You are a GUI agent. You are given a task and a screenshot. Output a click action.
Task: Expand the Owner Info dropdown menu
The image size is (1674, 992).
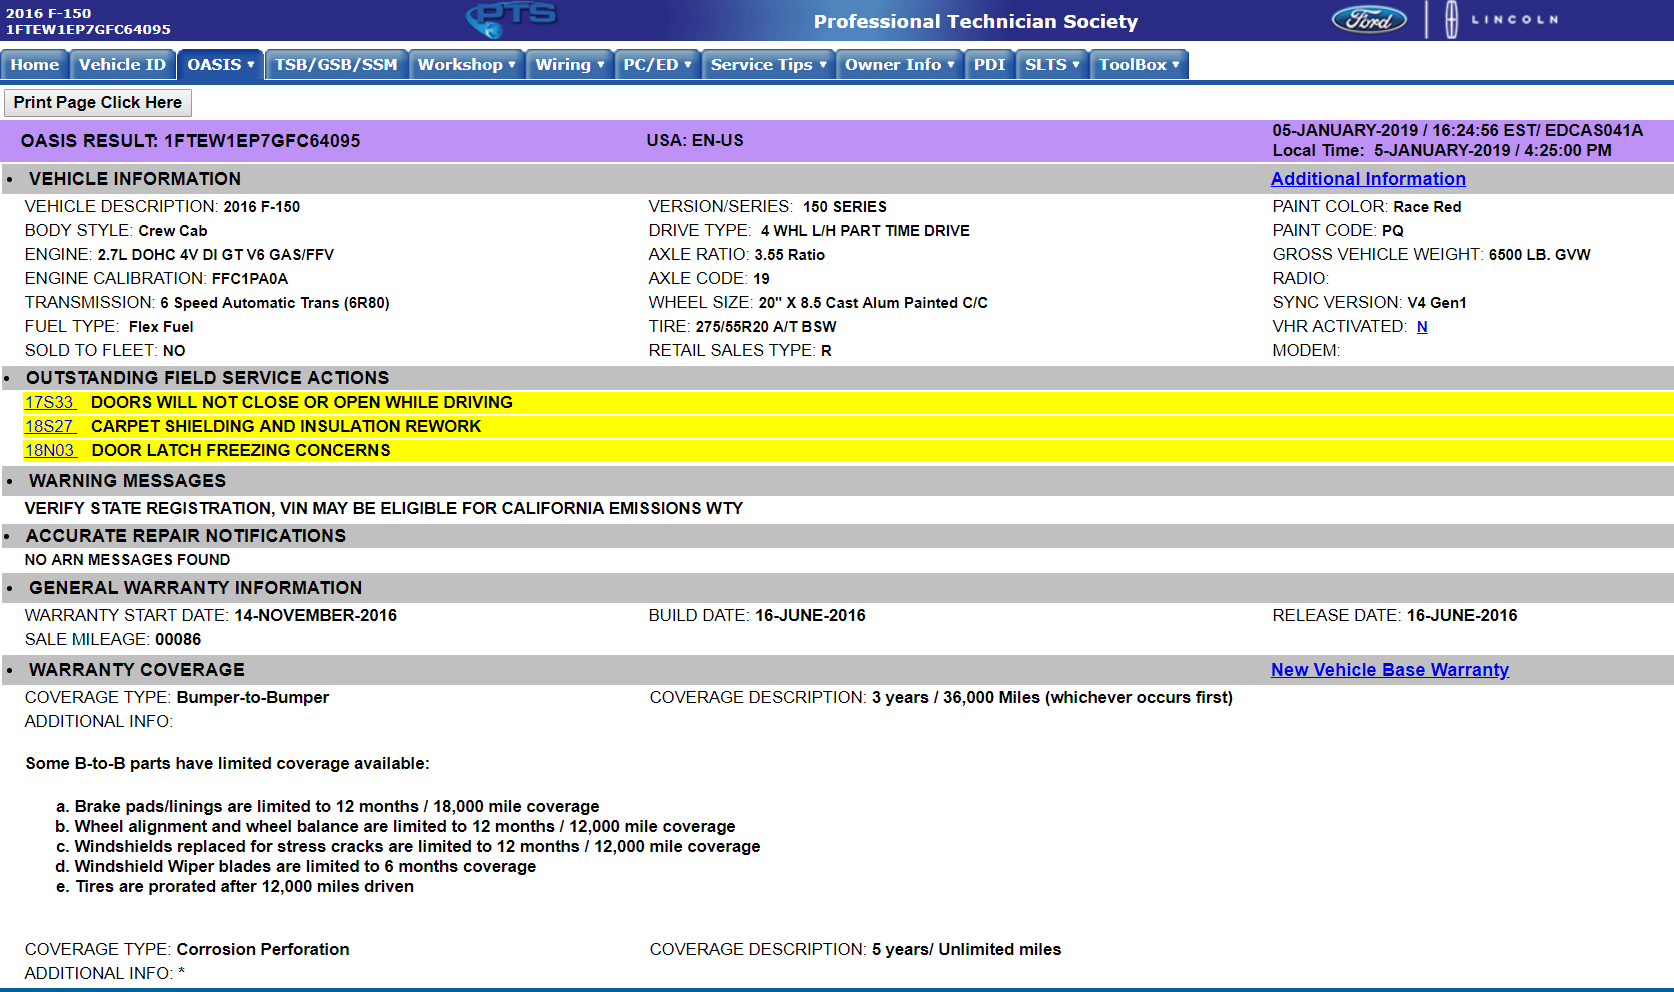(899, 65)
